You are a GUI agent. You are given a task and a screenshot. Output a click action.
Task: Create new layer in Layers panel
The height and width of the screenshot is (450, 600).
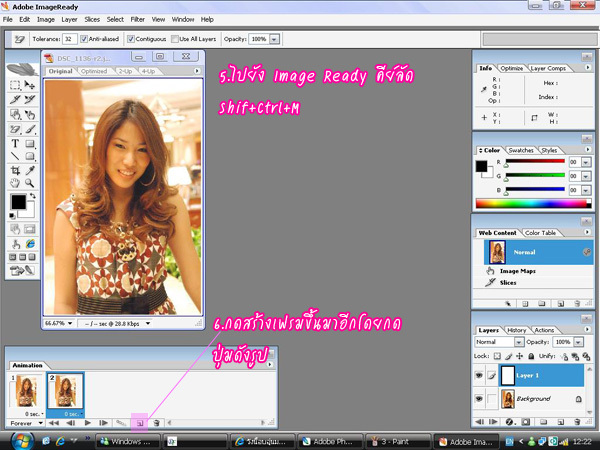(x=561, y=422)
